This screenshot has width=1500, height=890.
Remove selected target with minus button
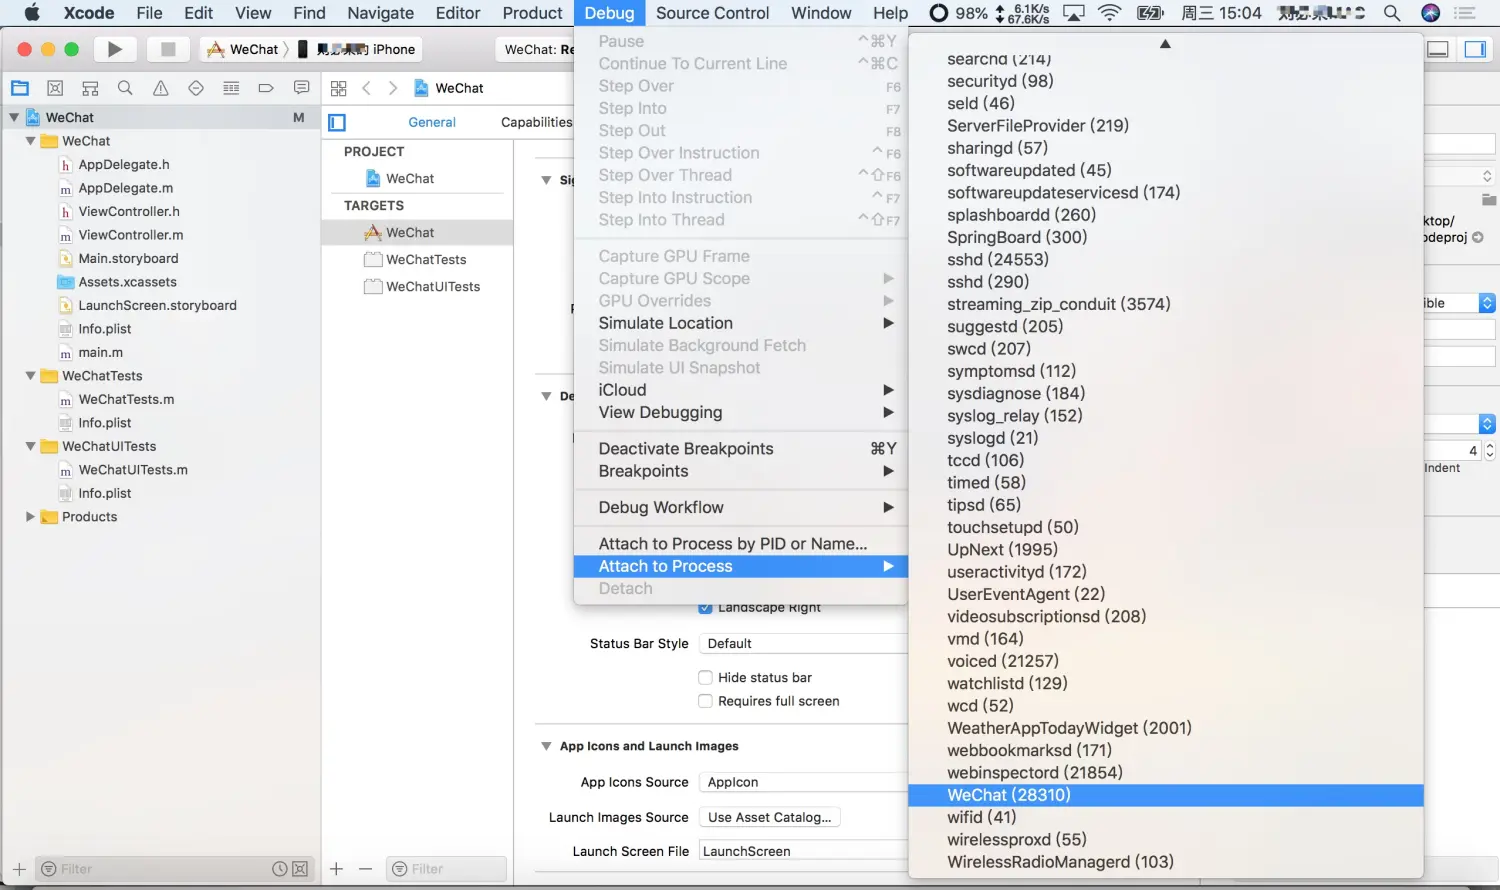[365, 869]
